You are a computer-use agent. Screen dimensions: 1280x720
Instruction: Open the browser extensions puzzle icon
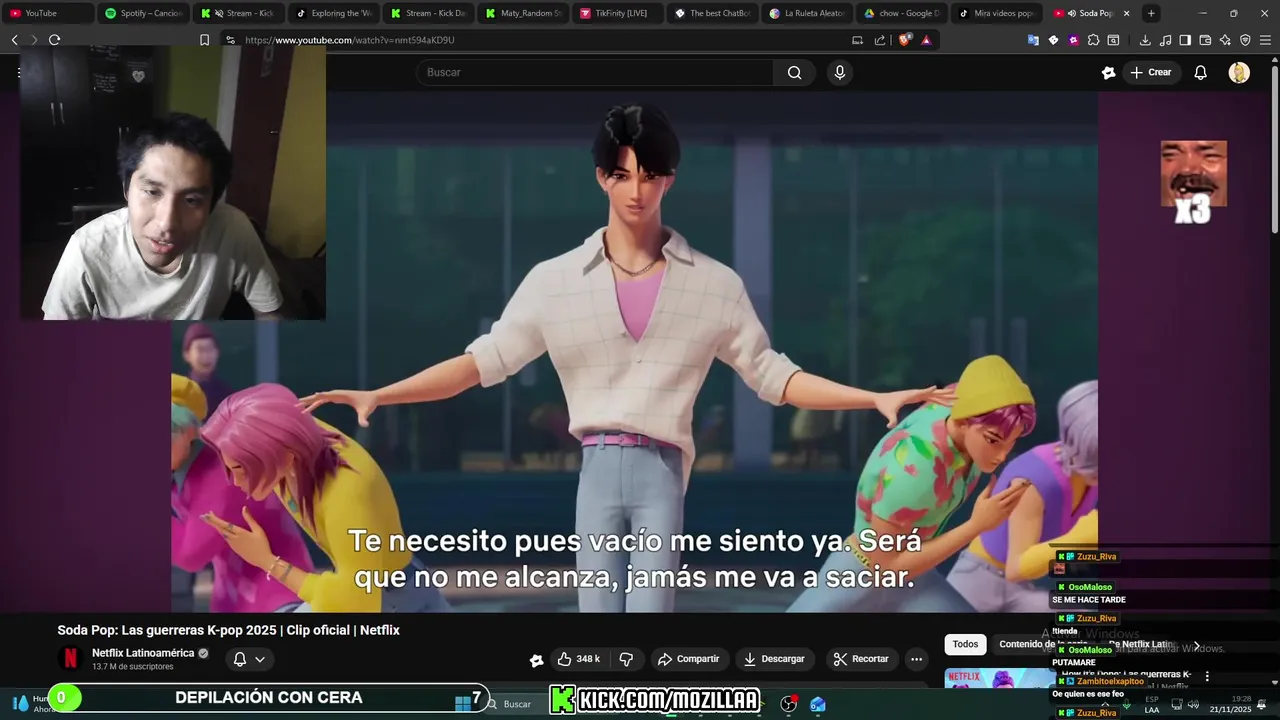coord(1093,40)
